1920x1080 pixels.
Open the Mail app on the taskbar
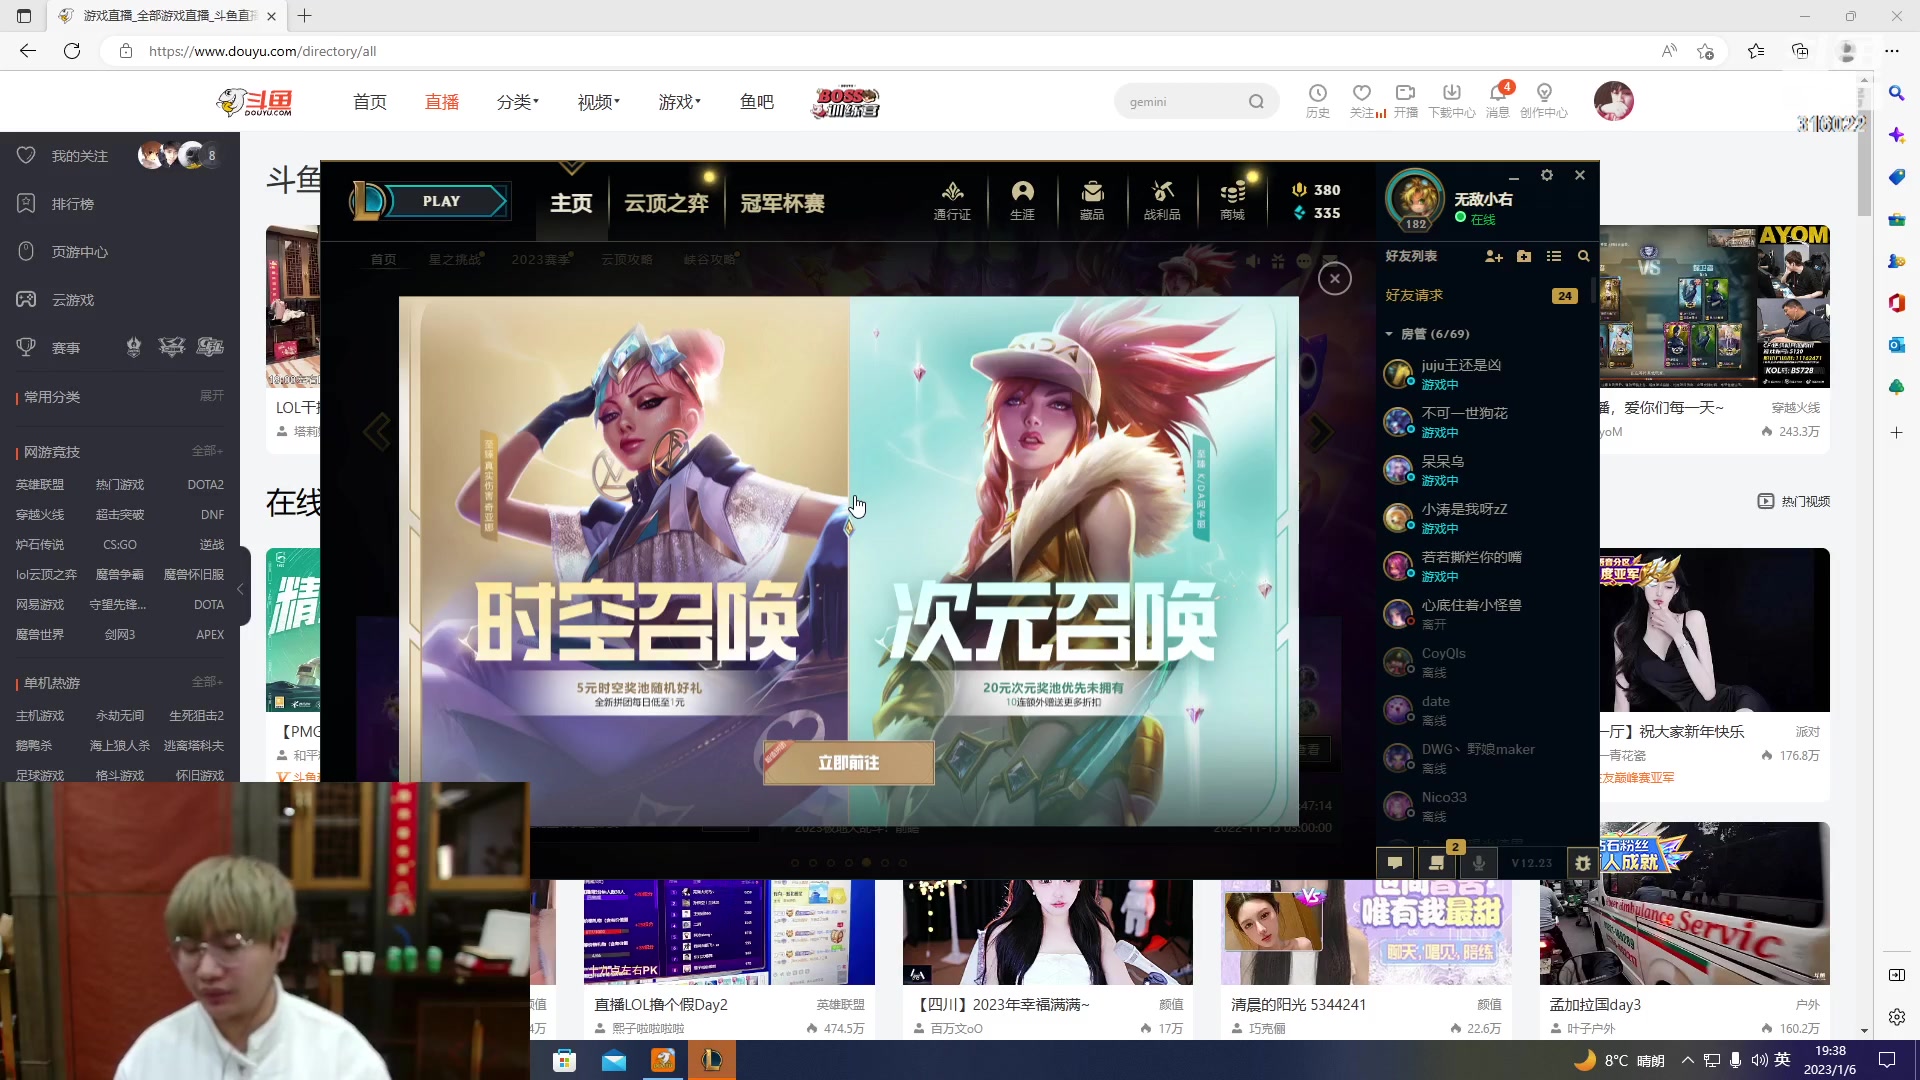(x=613, y=1060)
